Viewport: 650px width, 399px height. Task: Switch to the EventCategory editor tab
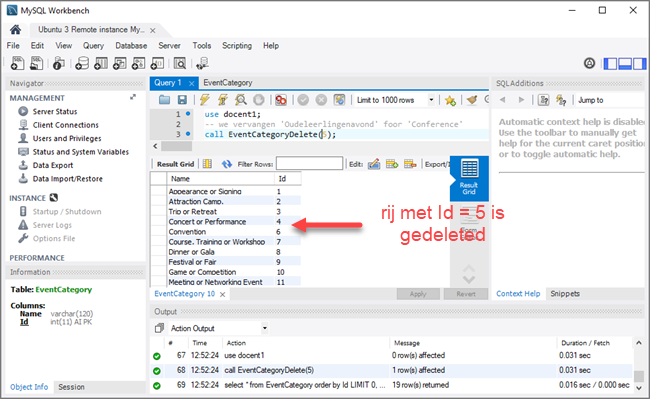(x=228, y=82)
